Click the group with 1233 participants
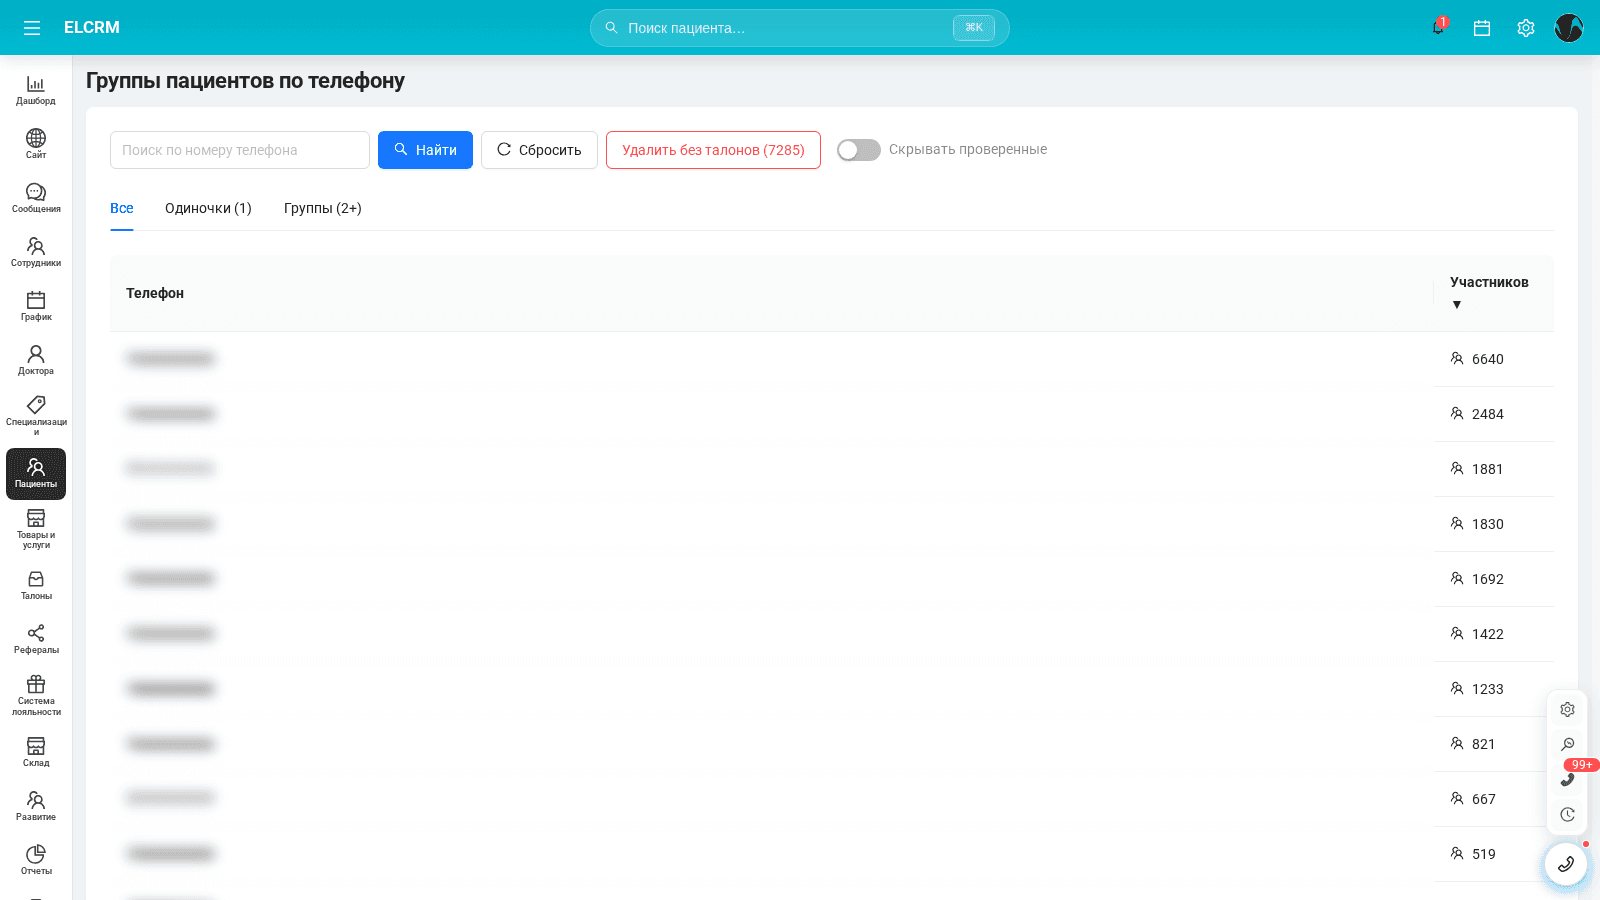 click(832, 689)
